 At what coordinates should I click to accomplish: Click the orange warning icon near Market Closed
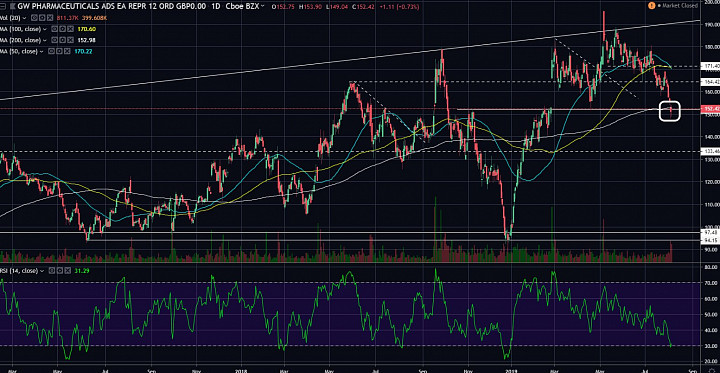(652, 6)
